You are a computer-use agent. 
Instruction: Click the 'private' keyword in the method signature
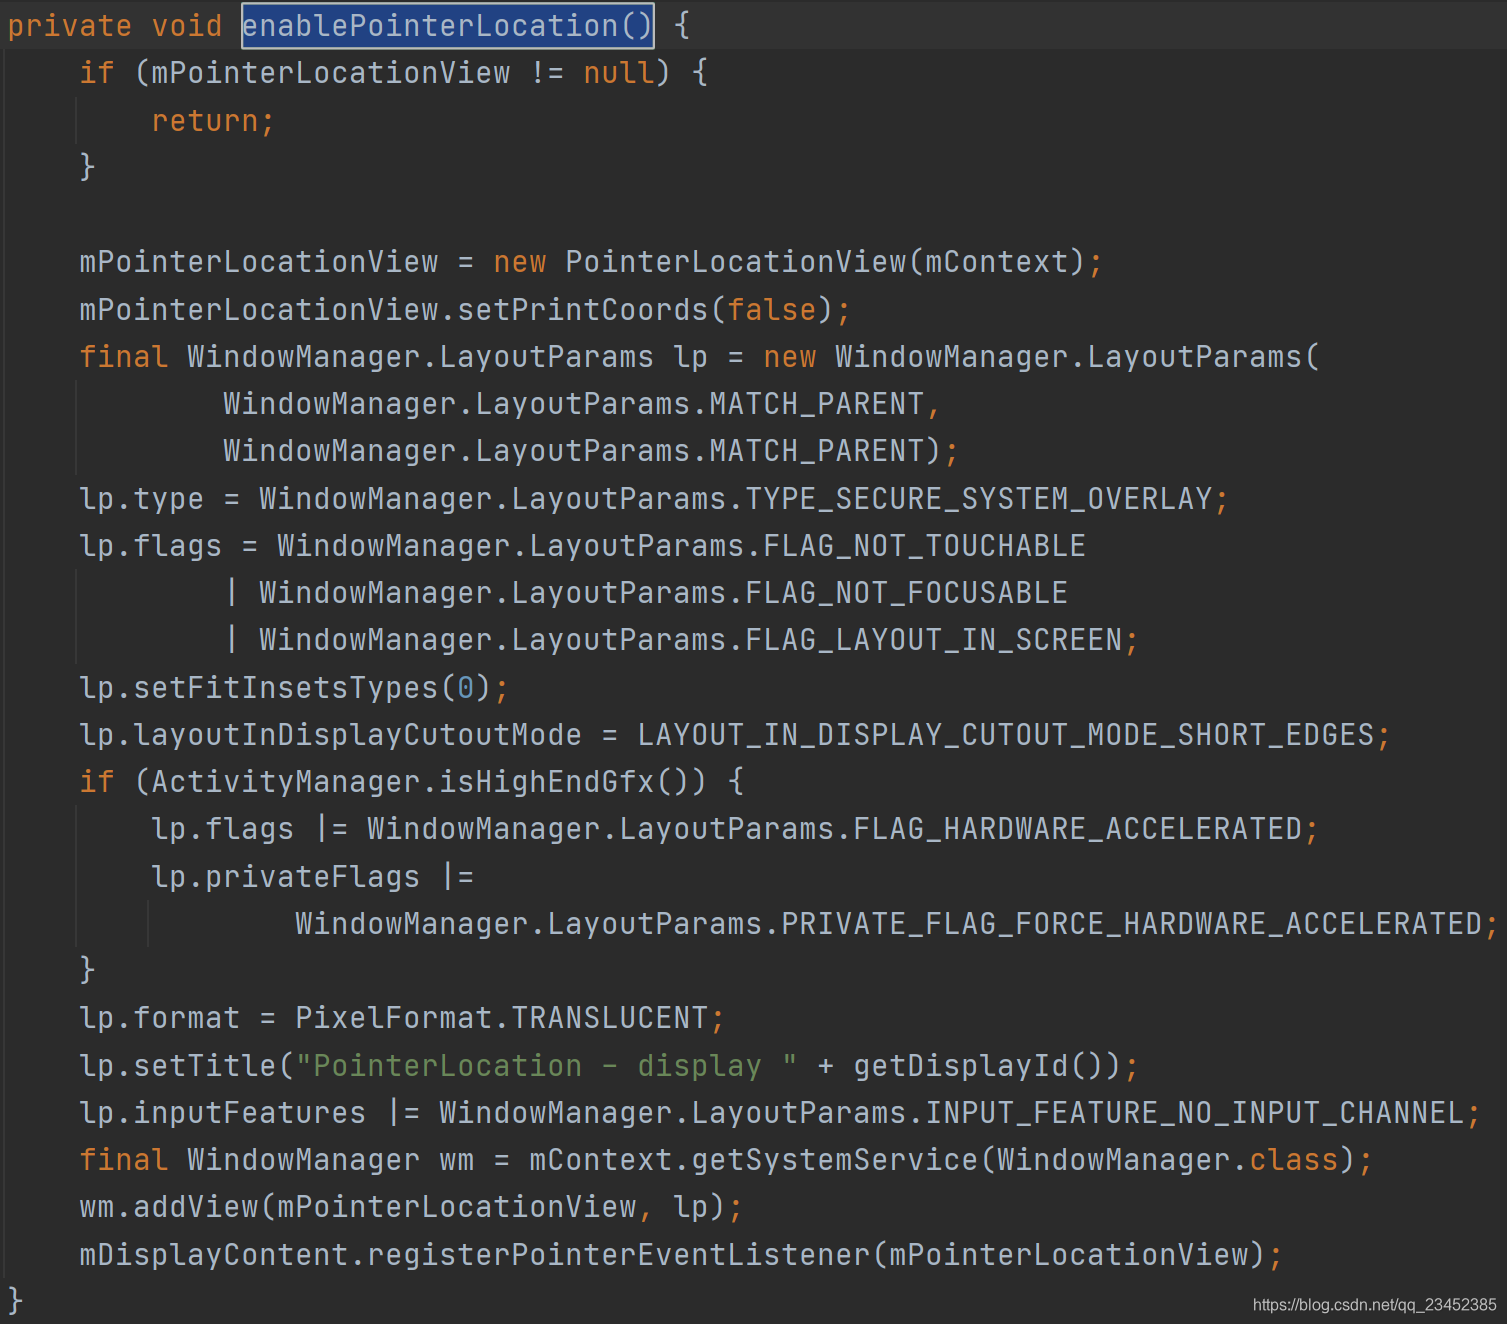coord(69,25)
